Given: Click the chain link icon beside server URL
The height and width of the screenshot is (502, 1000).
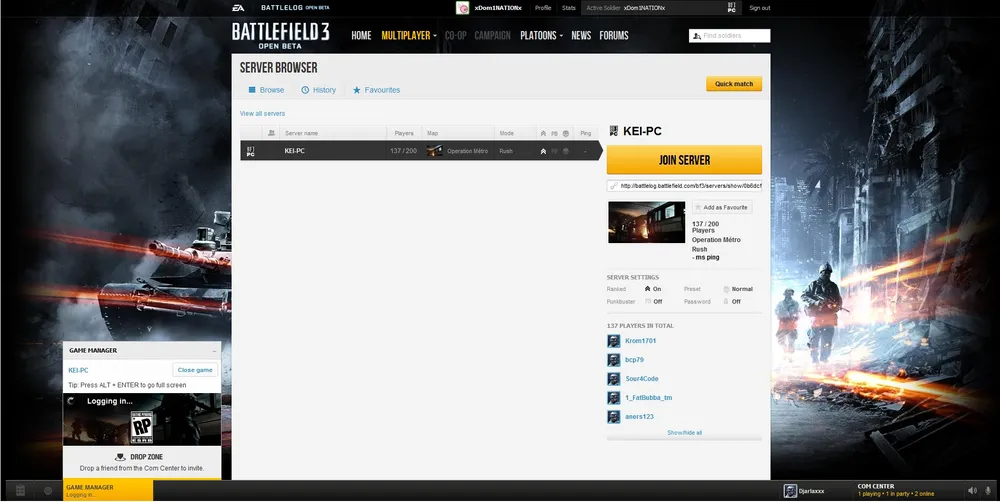Looking at the screenshot, I should pyautogui.click(x=614, y=186).
